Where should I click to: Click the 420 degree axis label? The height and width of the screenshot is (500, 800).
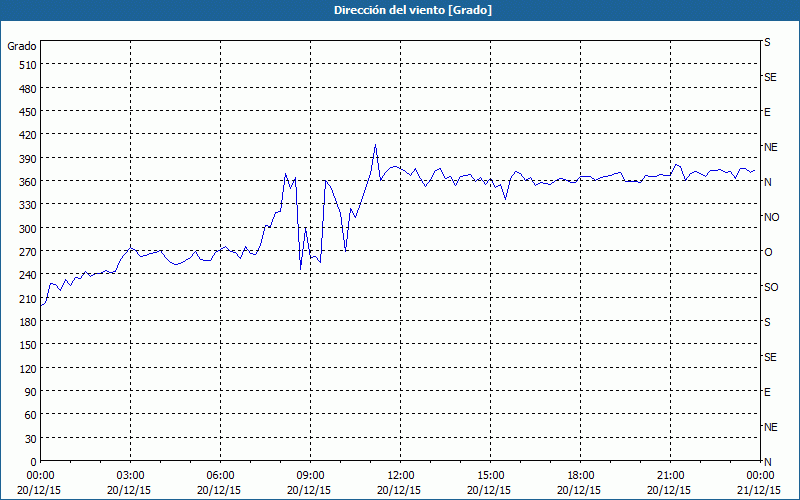tap(28, 135)
